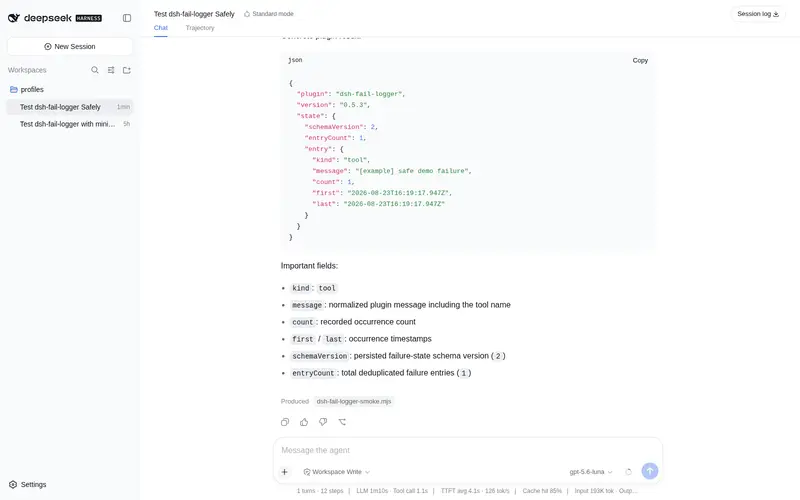Click the 'Important fields:' text
This screenshot has width=800, height=500.
[x=309, y=266]
